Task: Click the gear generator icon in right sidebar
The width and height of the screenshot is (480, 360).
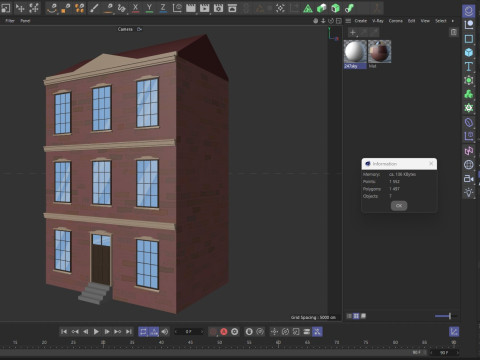Action: coord(469,108)
